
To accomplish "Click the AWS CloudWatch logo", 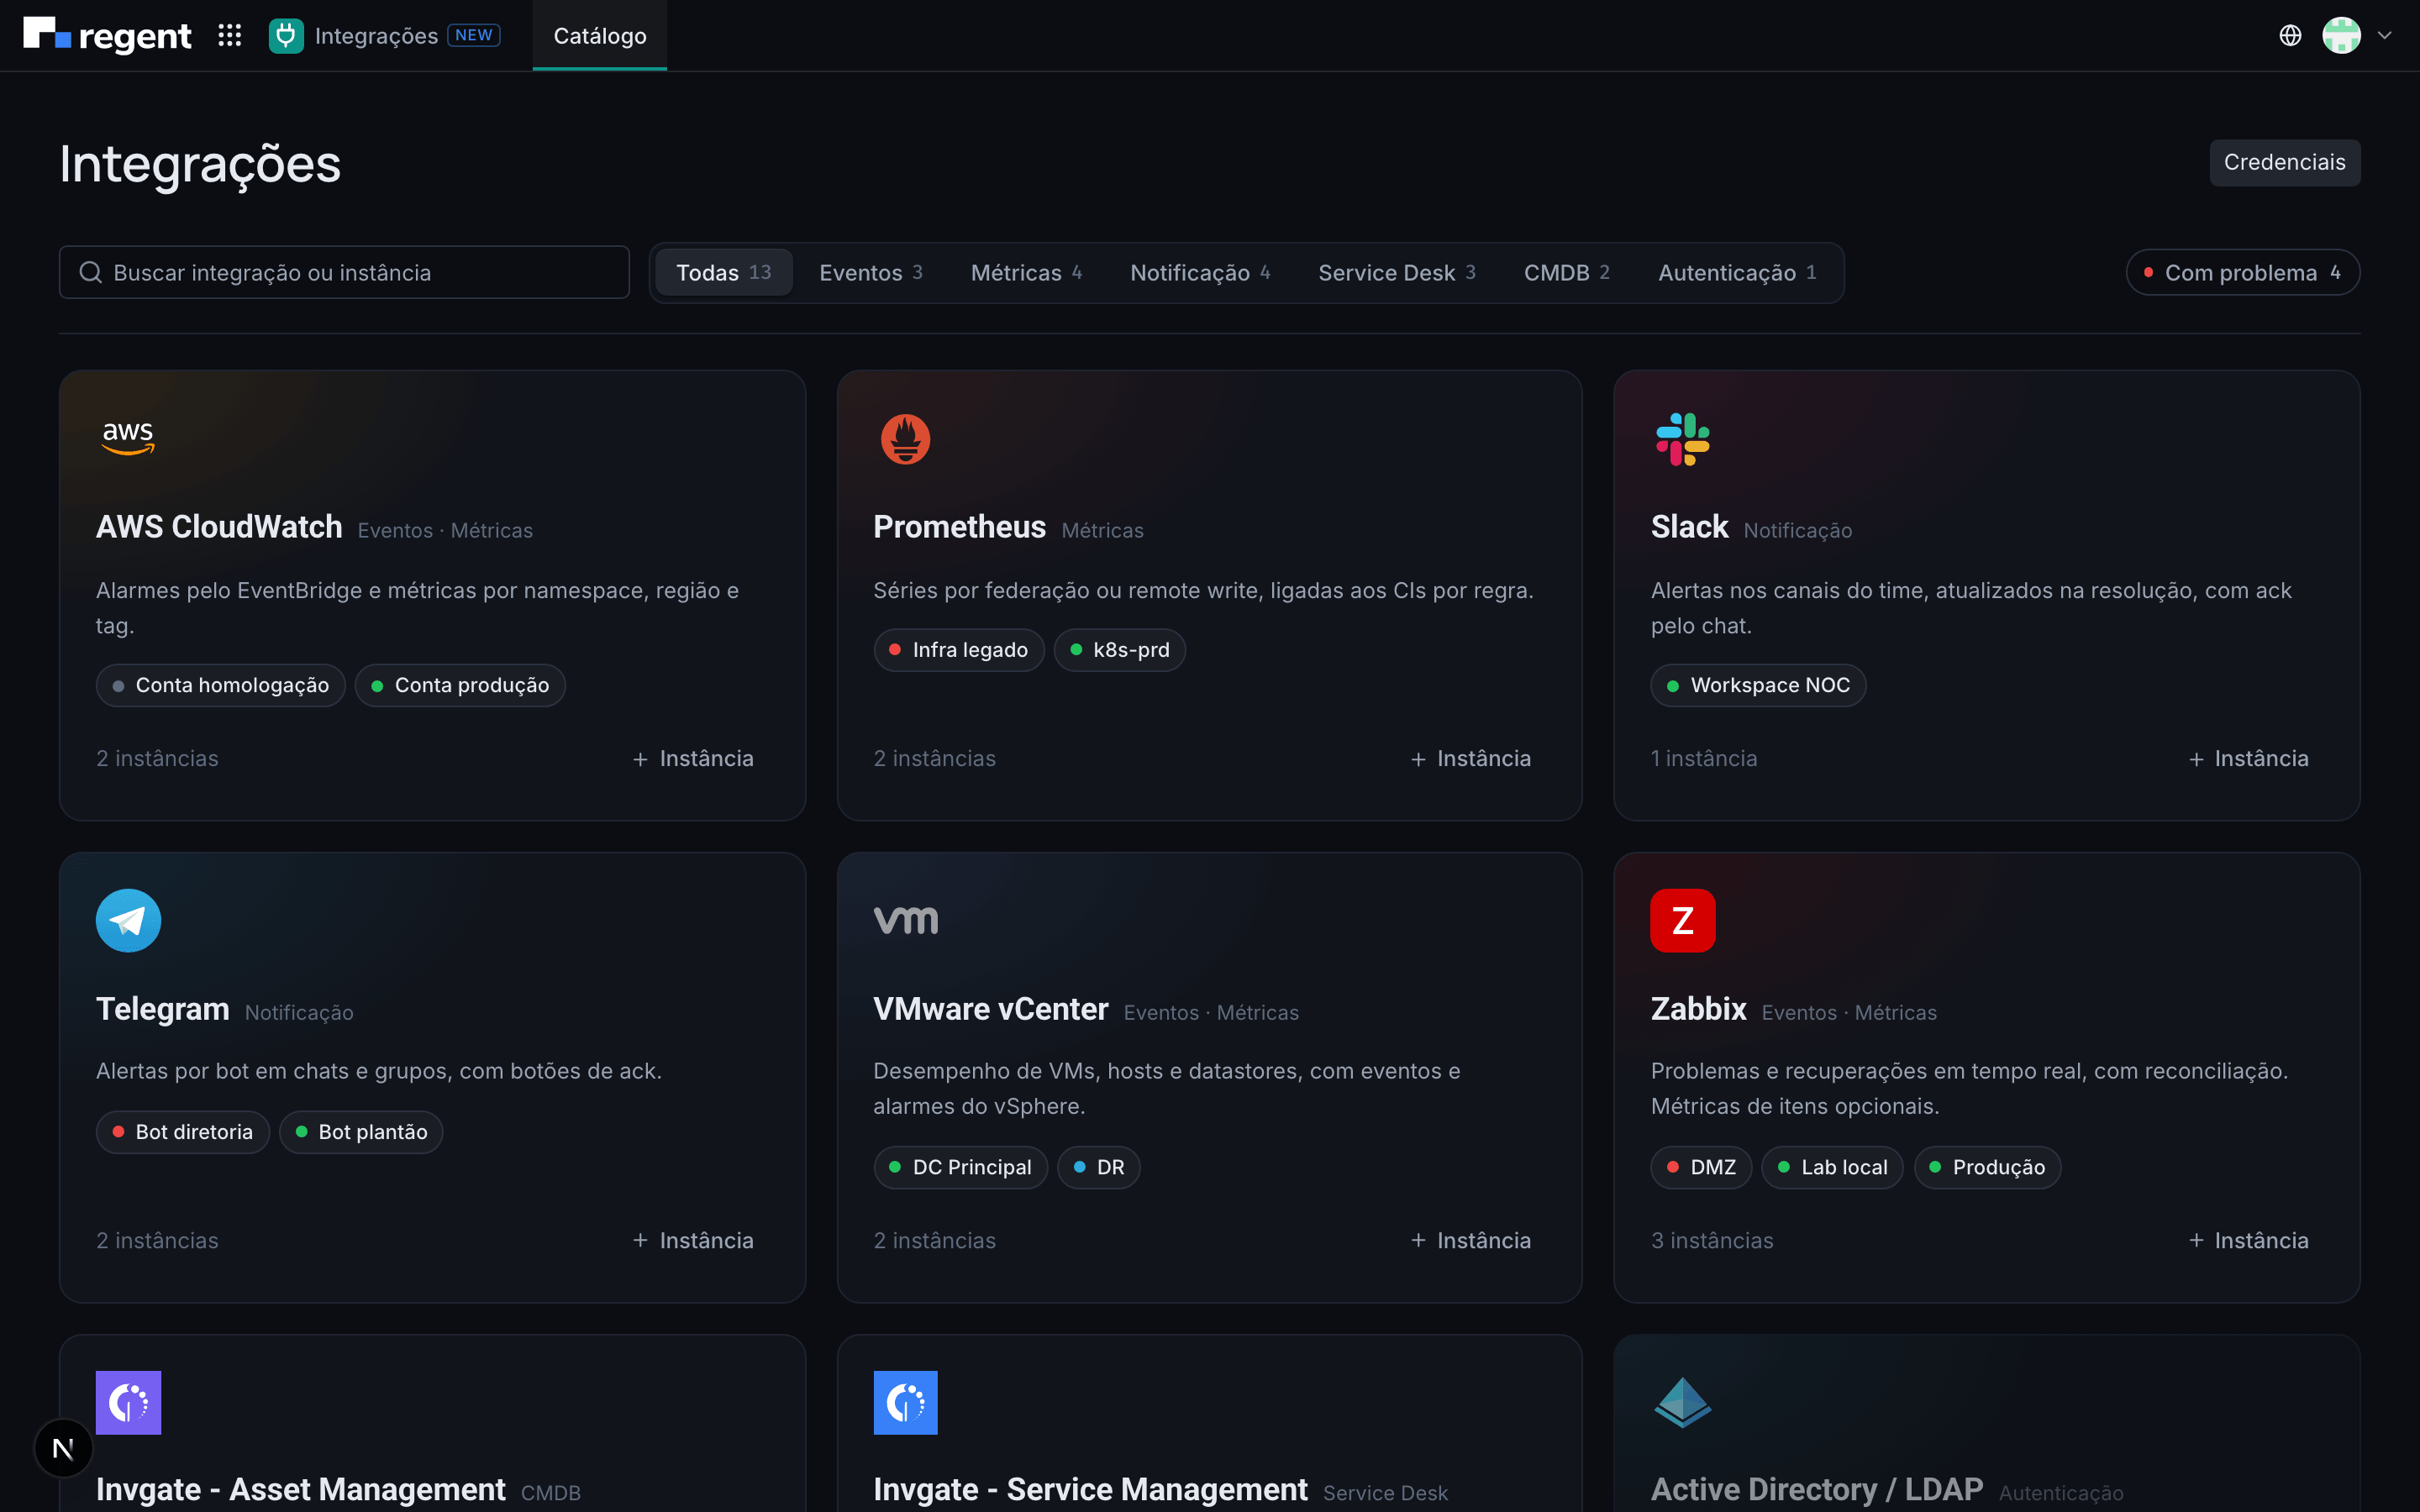I will [128, 438].
